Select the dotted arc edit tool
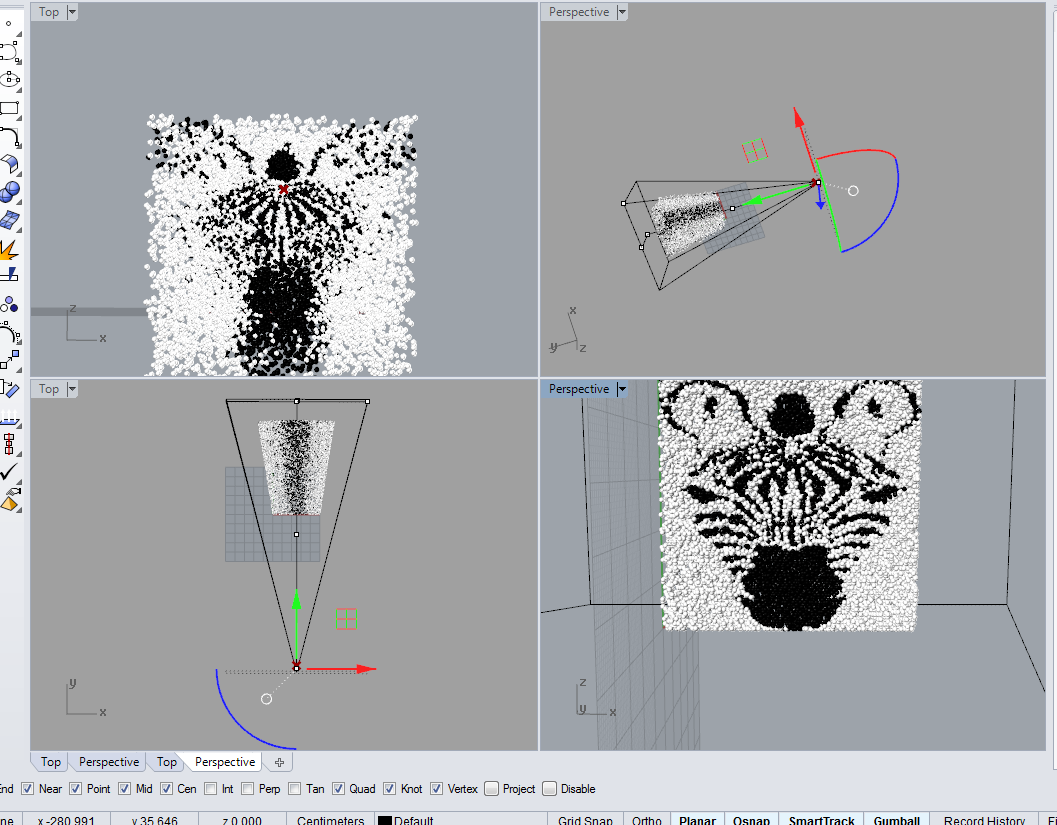 point(9,333)
